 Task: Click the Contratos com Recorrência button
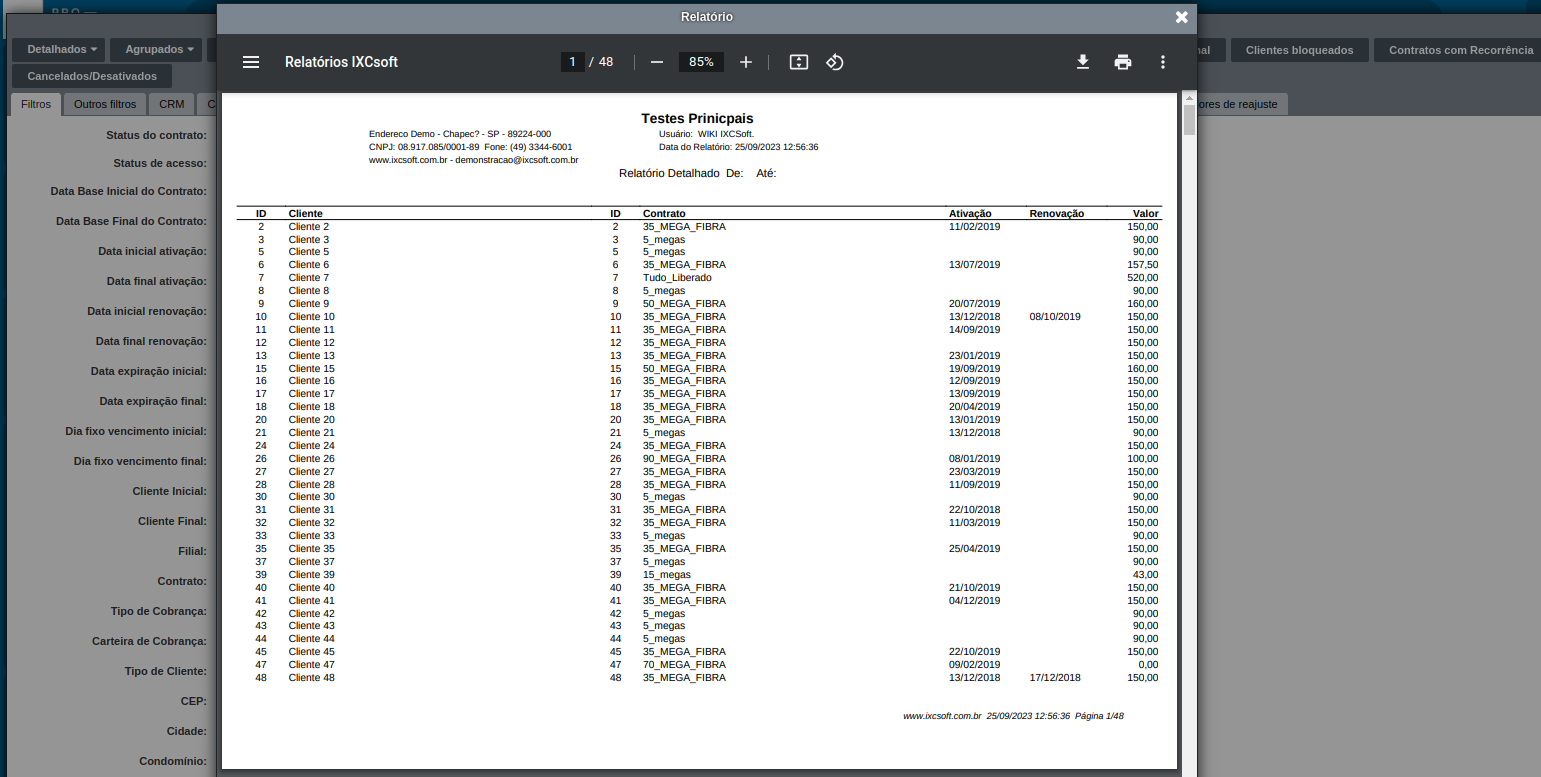pos(1460,50)
